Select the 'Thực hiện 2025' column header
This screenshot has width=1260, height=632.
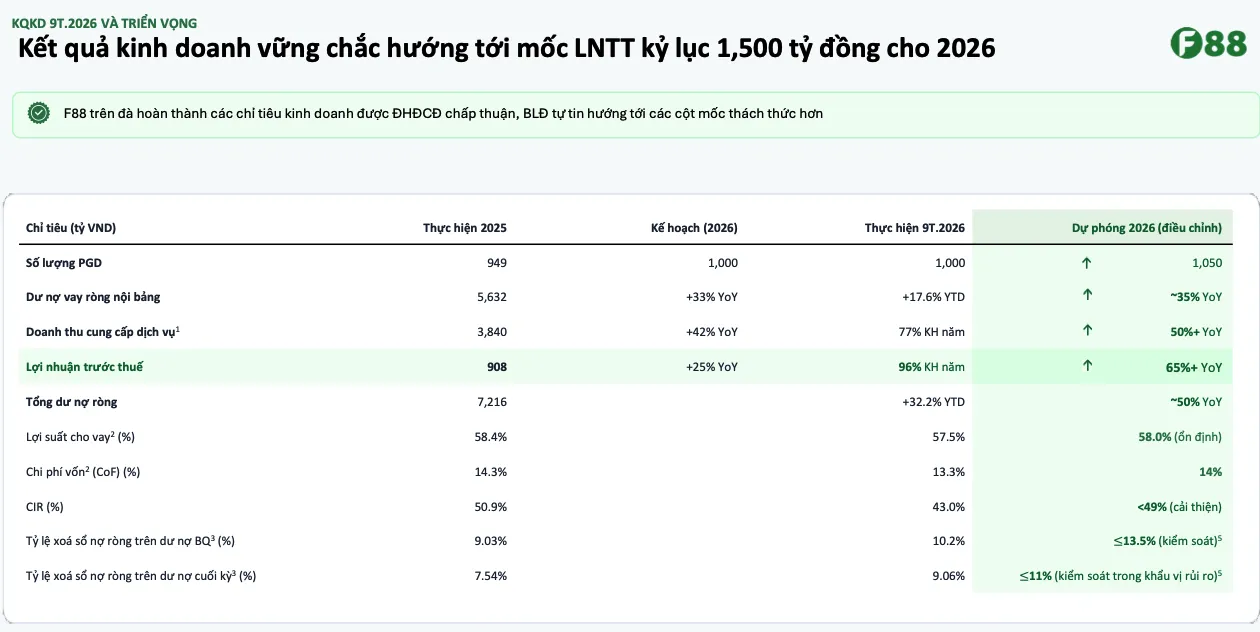tap(465, 228)
